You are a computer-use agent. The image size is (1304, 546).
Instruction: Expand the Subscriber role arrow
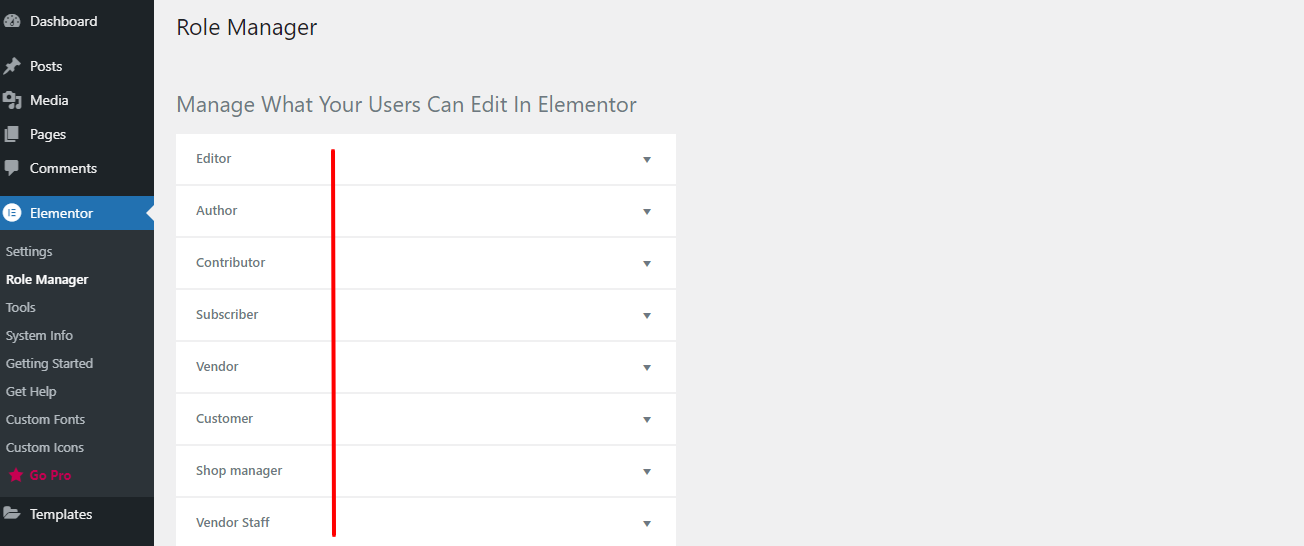[x=647, y=316]
